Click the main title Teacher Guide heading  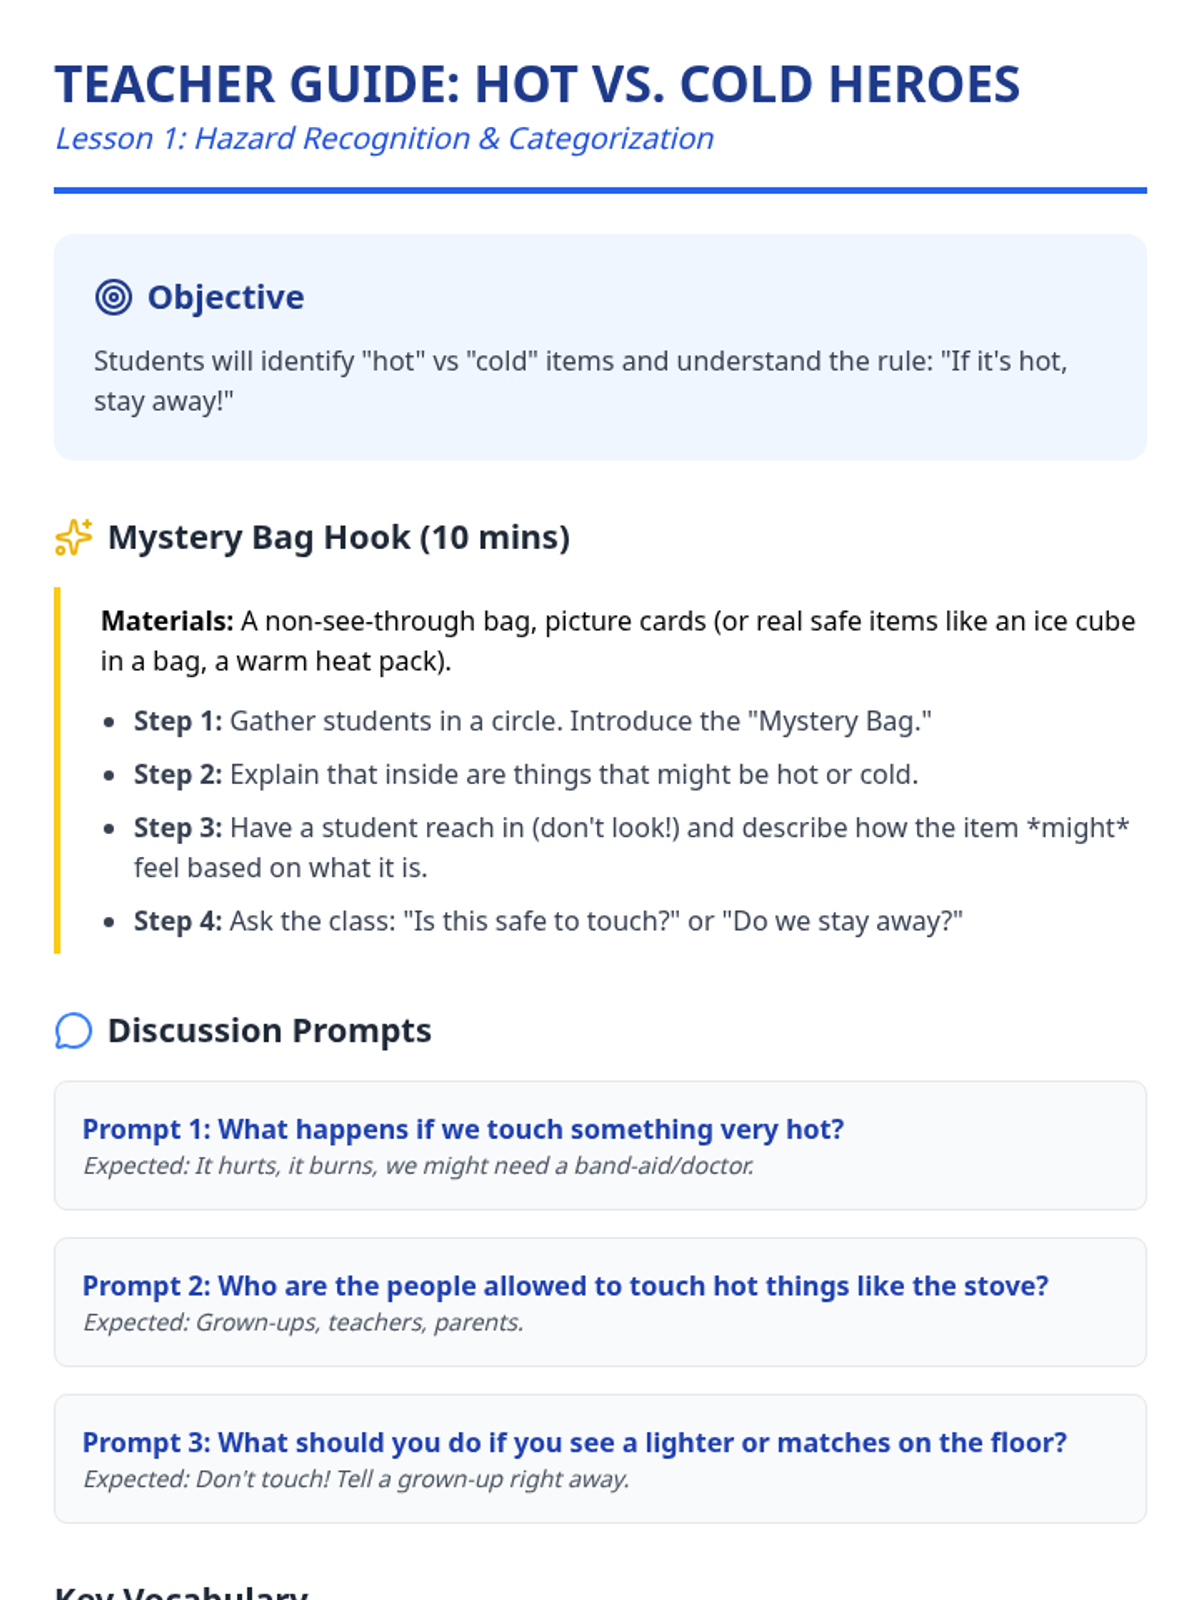click(x=537, y=84)
